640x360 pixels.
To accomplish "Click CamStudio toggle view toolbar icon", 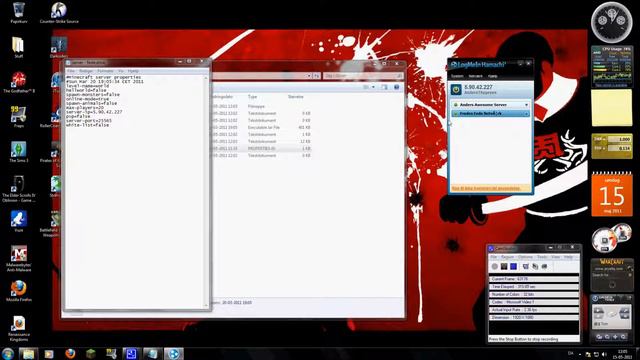I will (x=526, y=267).
